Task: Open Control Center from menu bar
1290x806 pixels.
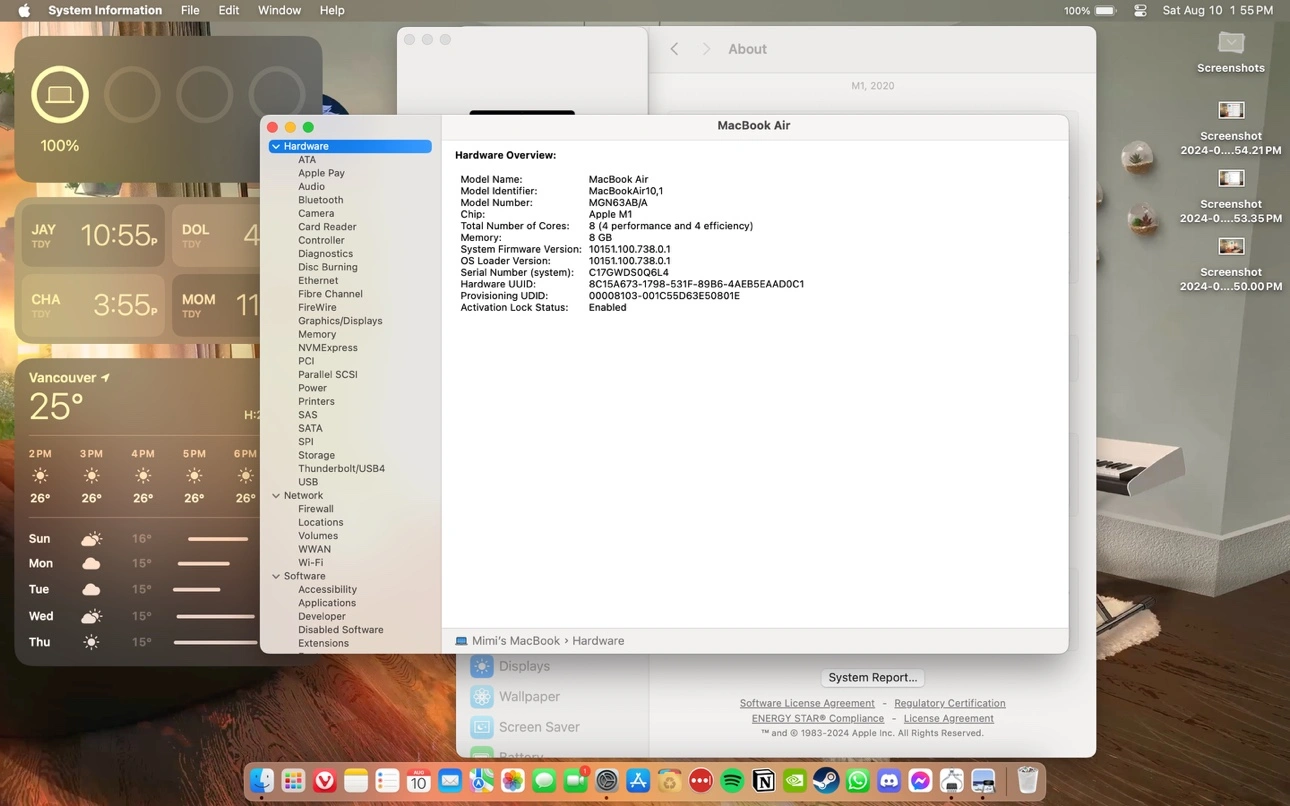Action: [1141, 11]
